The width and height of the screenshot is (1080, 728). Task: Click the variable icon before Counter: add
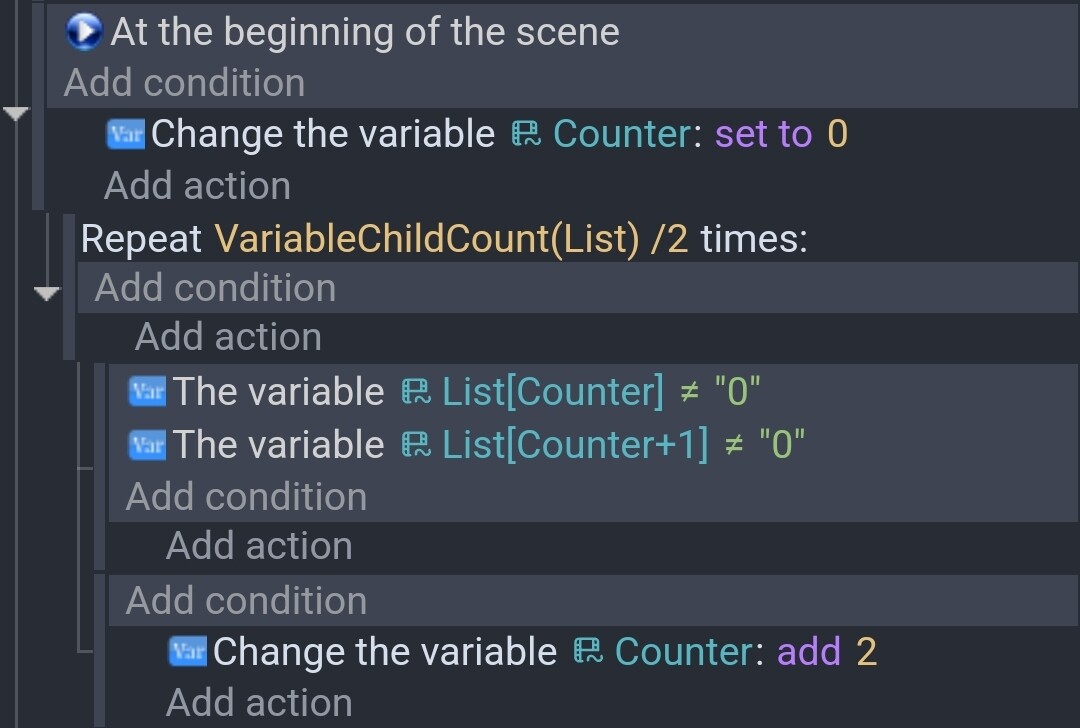588,652
